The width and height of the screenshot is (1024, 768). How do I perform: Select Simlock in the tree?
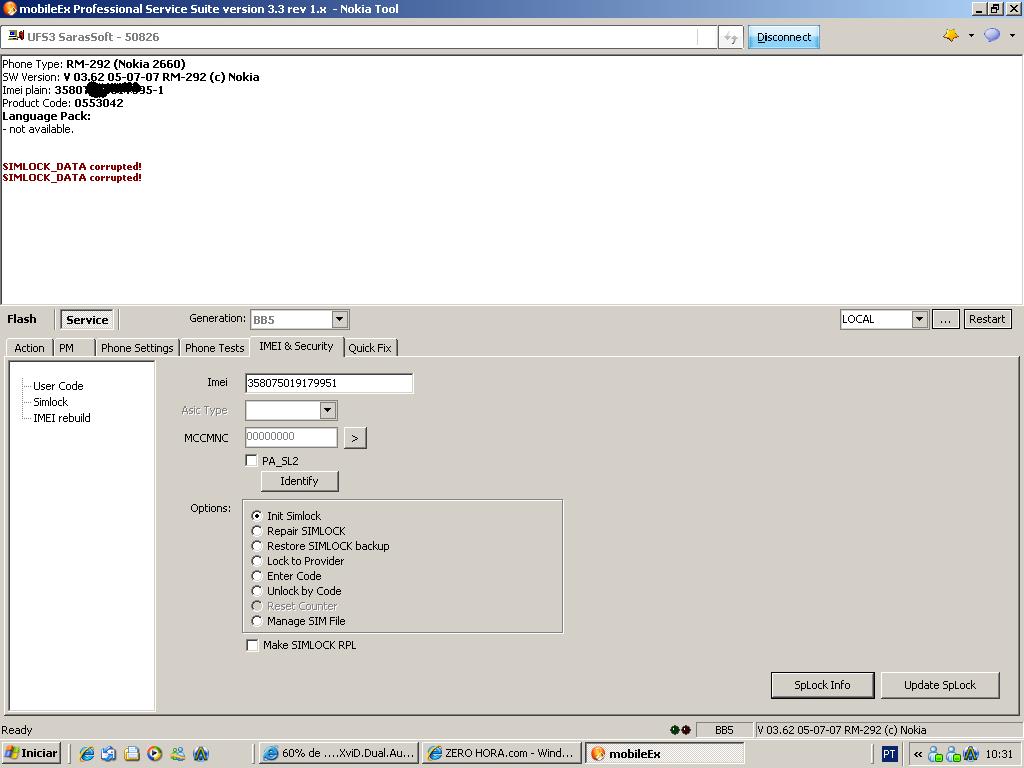pyautogui.click(x=50, y=402)
